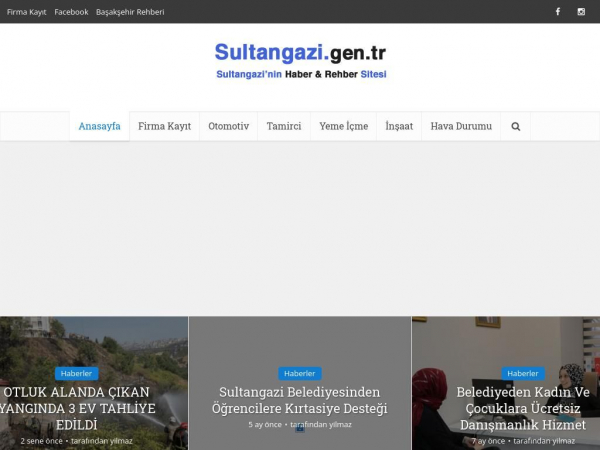
Task: Open the Sultangazi Belediyesinden Öğrencilere Kırtasiye Desteği article
Action: pyautogui.click(x=300, y=400)
